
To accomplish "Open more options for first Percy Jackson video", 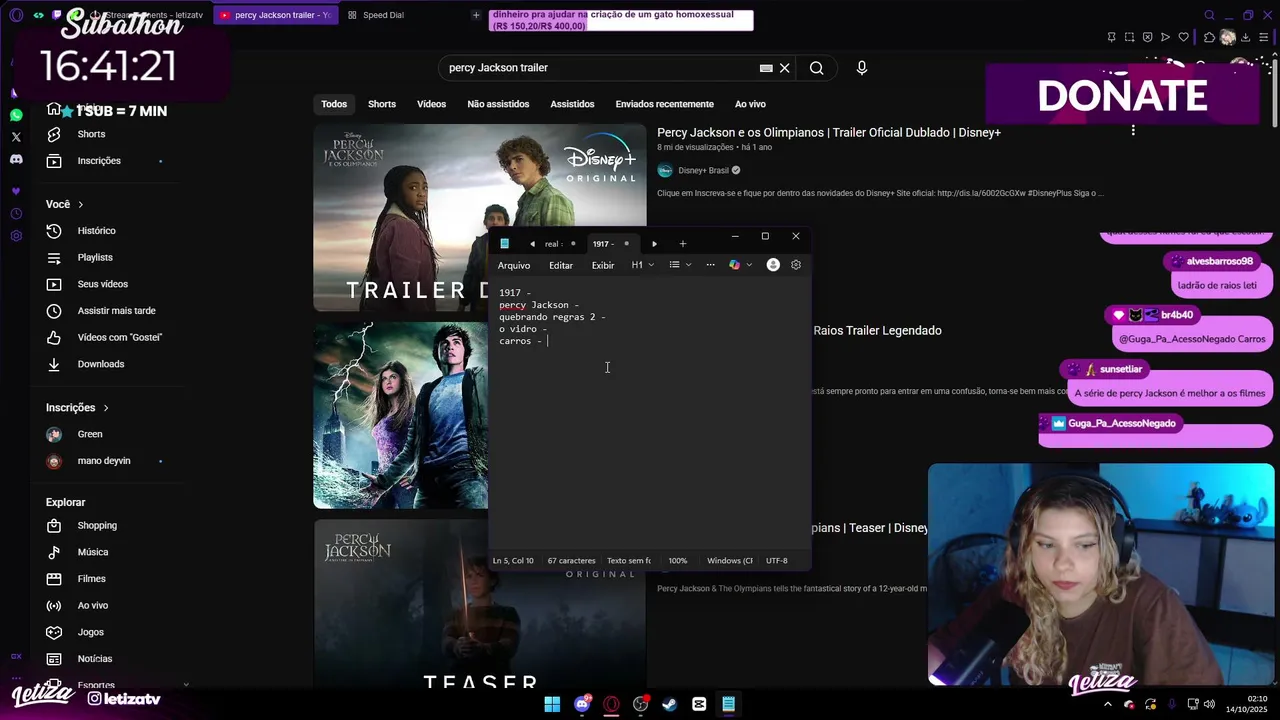I will click(1133, 131).
